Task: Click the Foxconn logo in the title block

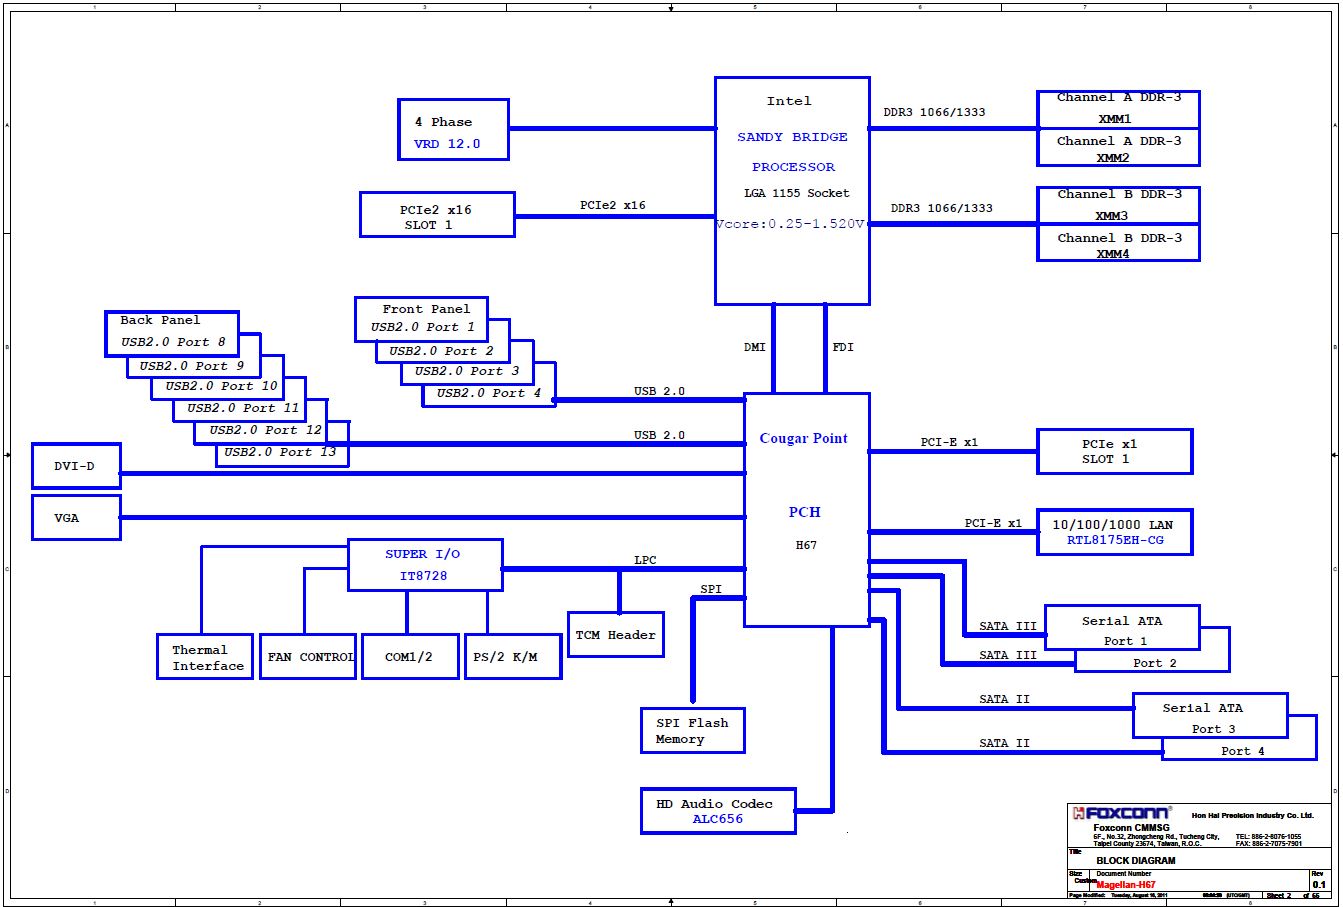Action: 1121,813
